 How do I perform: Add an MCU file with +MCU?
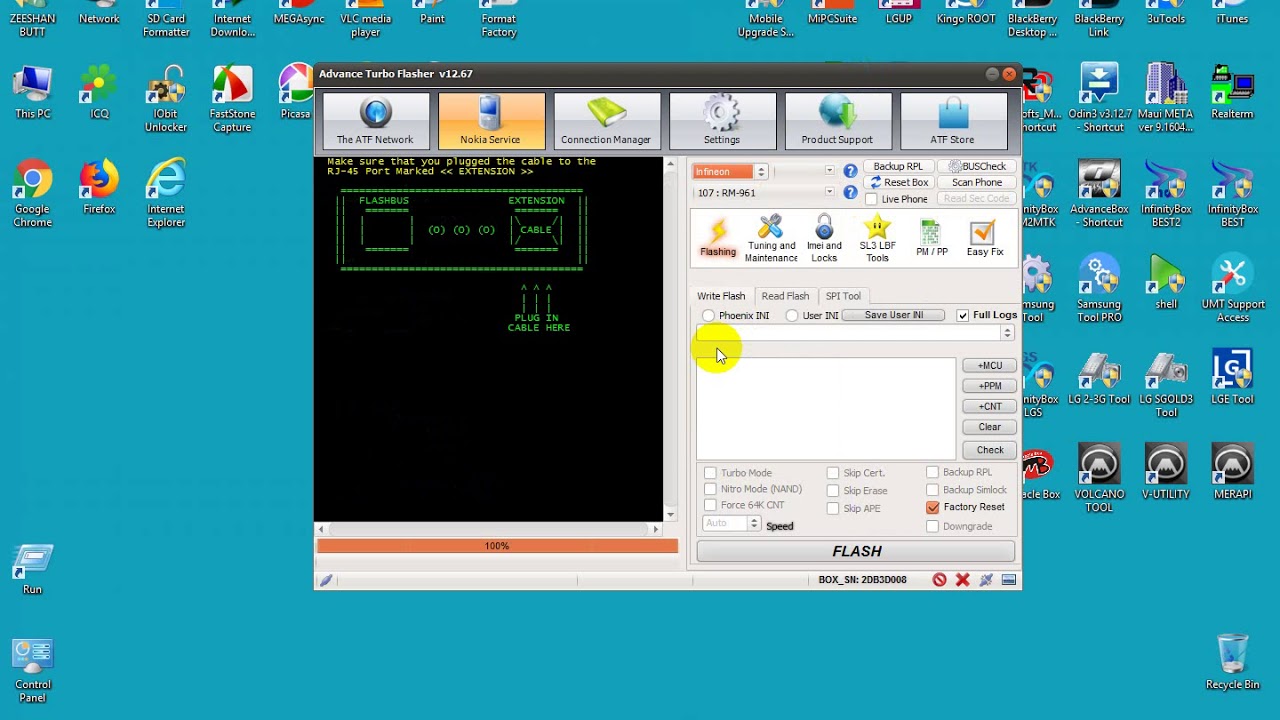tap(990, 366)
